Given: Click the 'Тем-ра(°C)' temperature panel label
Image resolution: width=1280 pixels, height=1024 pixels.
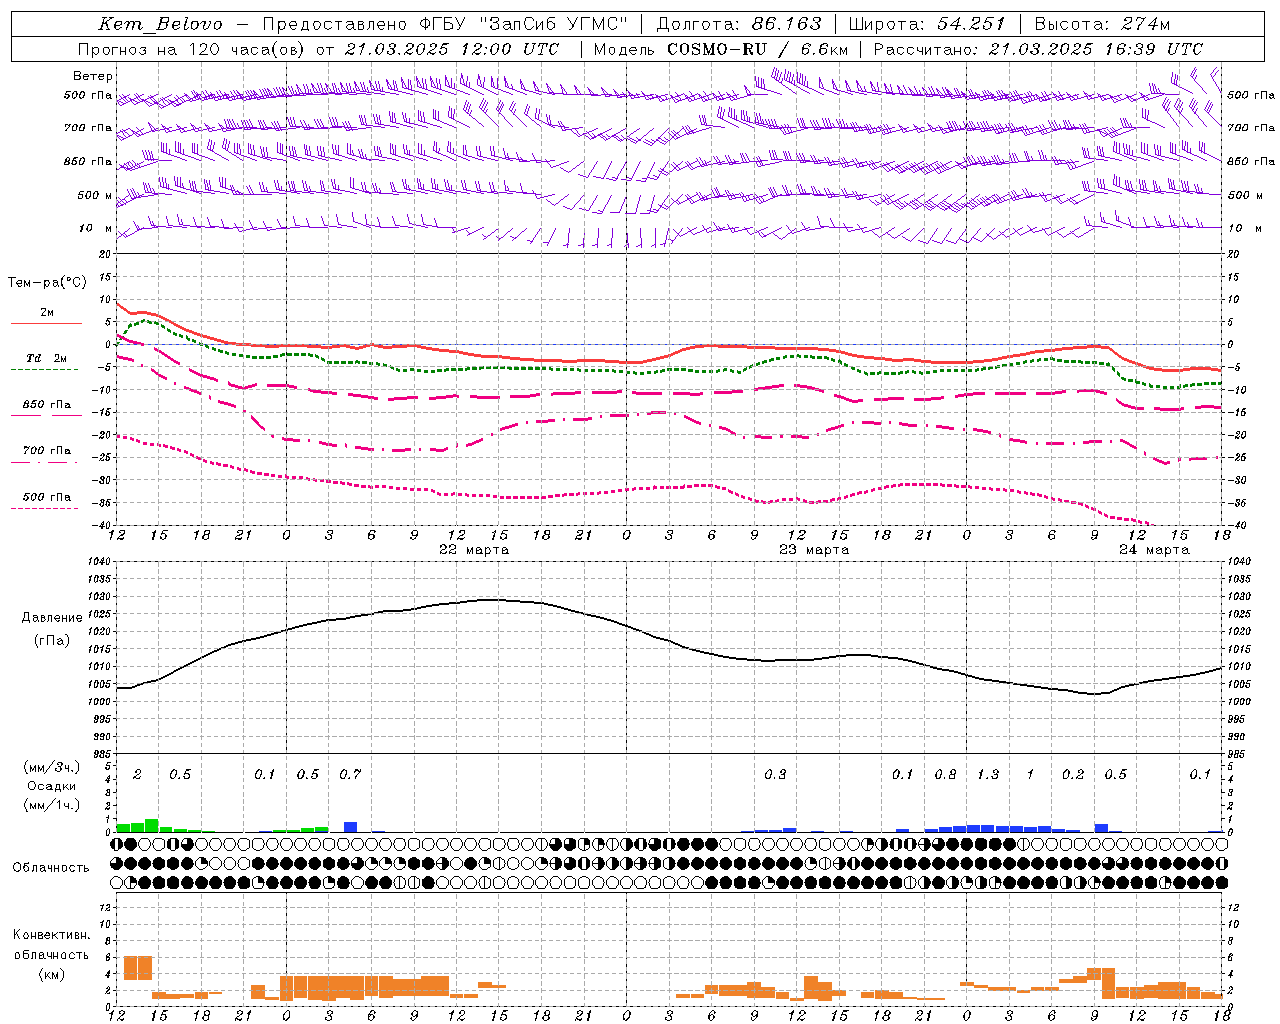Looking at the screenshot, I should click(x=47, y=283).
